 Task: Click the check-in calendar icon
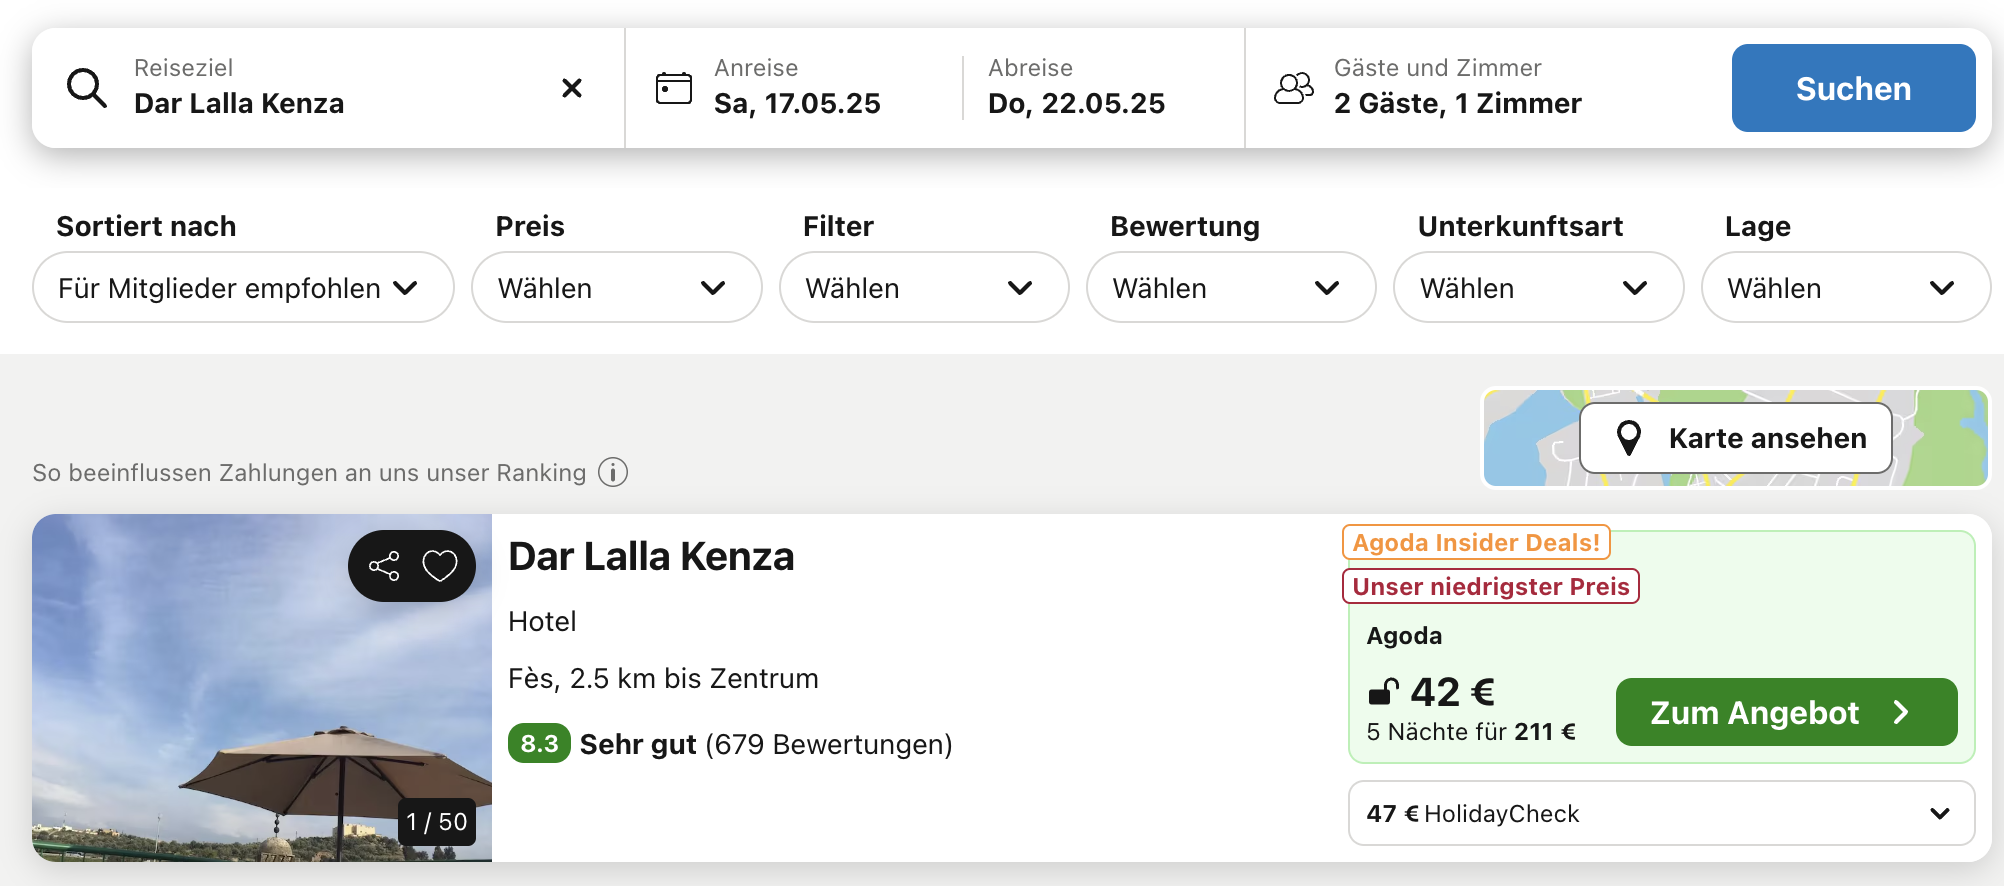pos(674,88)
